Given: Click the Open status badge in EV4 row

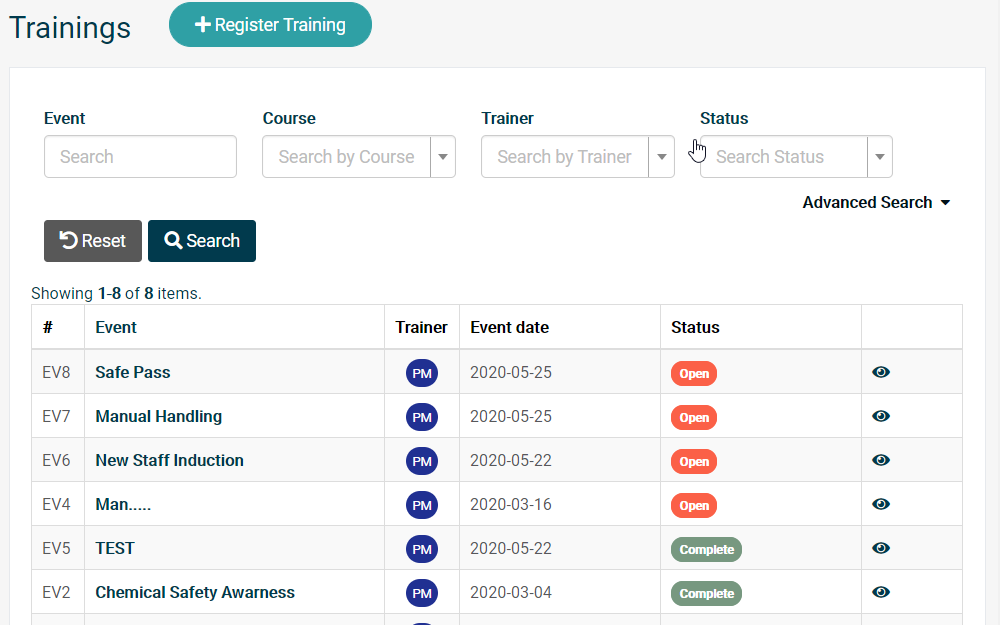Looking at the screenshot, I should [x=694, y=506].
